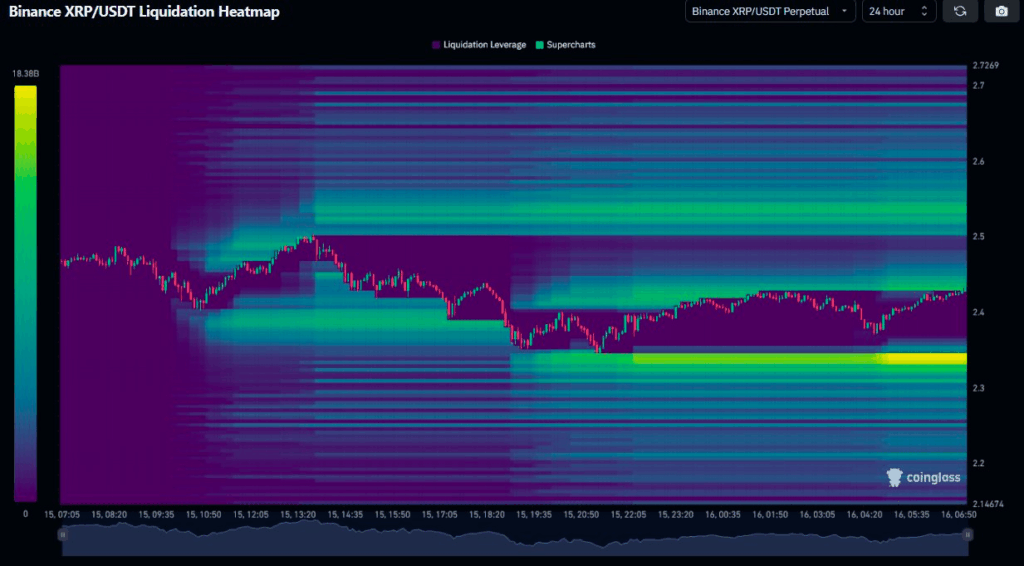1024x566 pixels.
Task: Click the 16, 00:35 time axis label
Action: (x=723, y=514)
